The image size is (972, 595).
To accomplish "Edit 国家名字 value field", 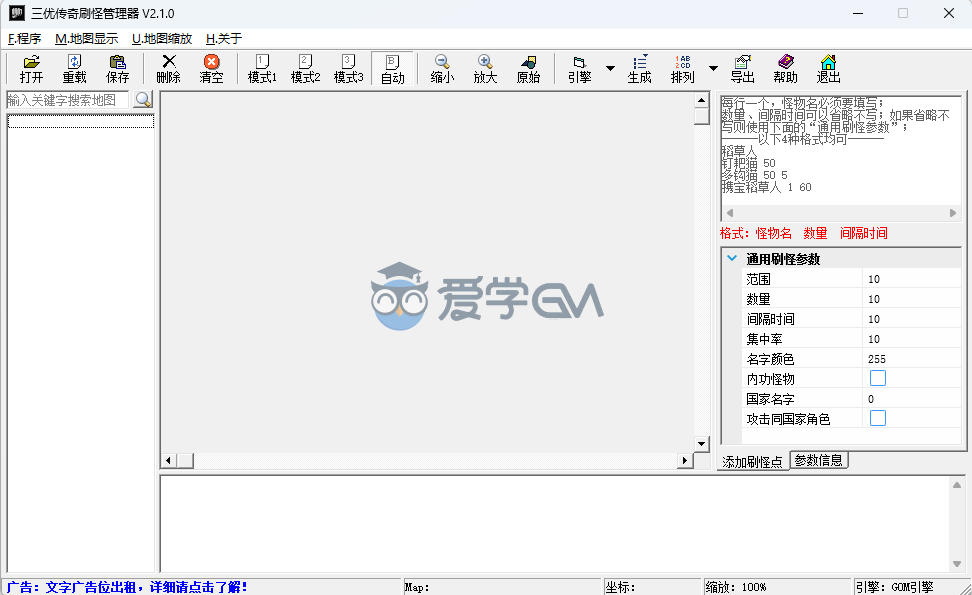I will tap(911, 399).
